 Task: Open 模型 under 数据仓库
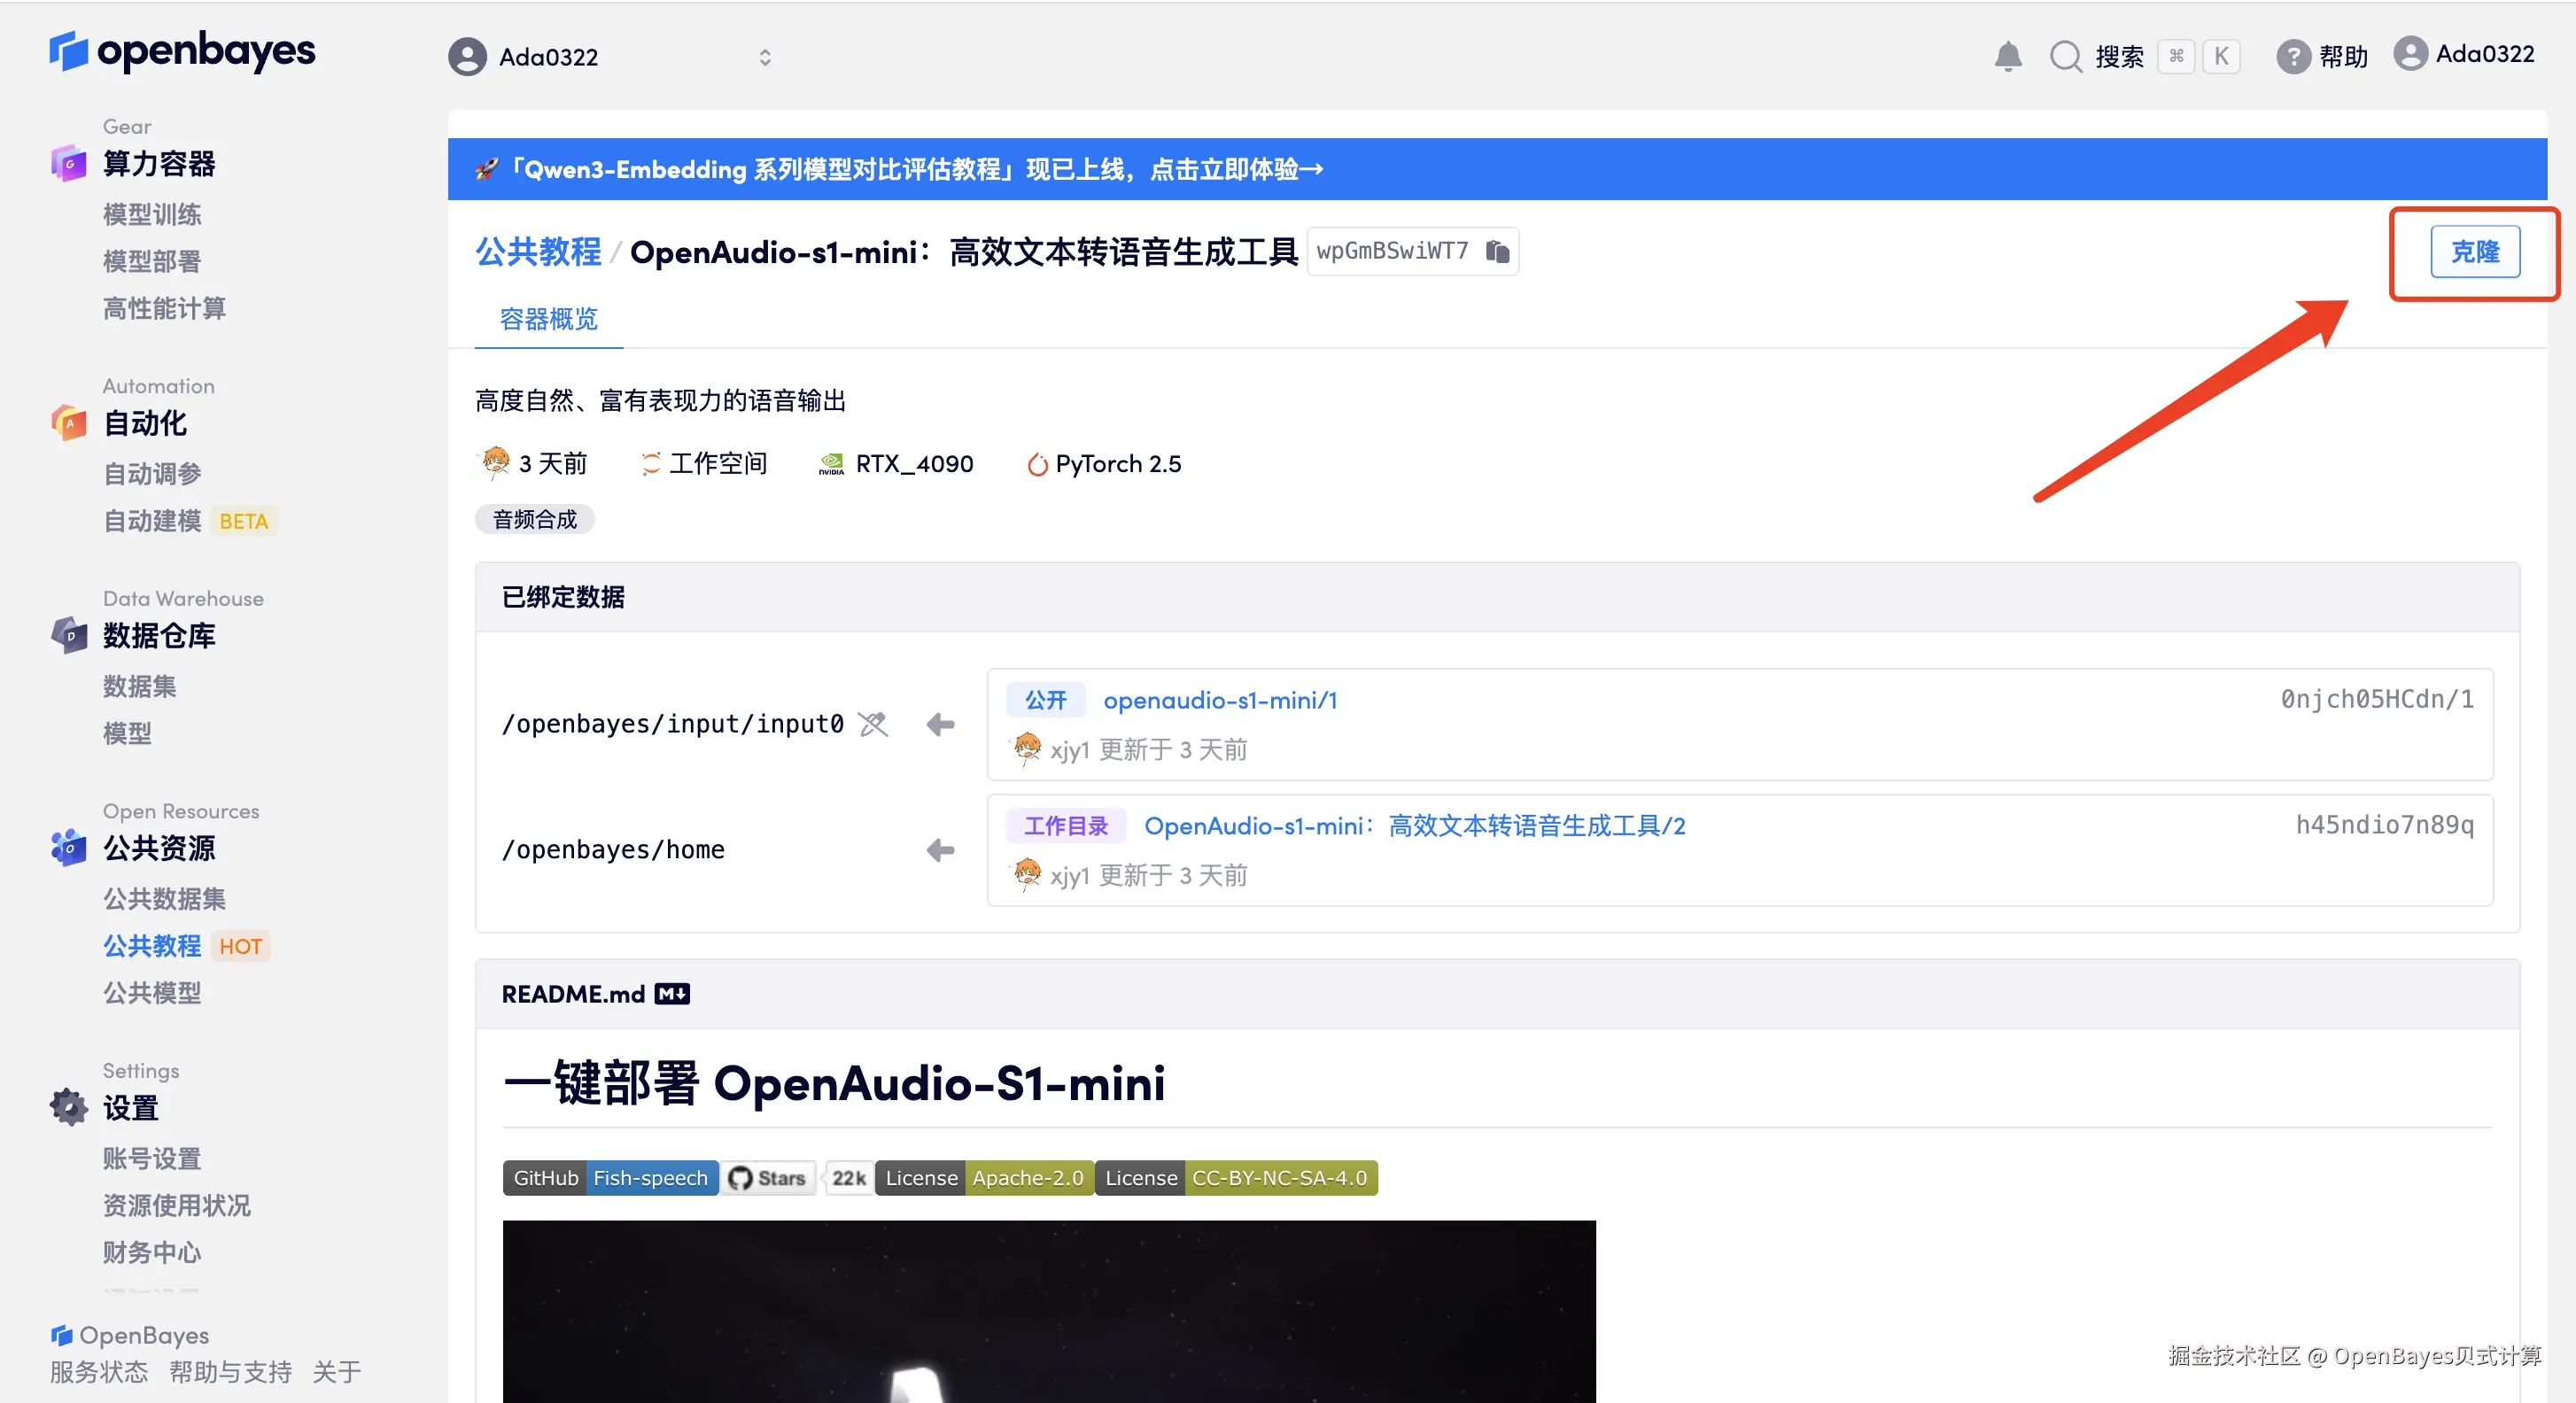tap(127, 733)
